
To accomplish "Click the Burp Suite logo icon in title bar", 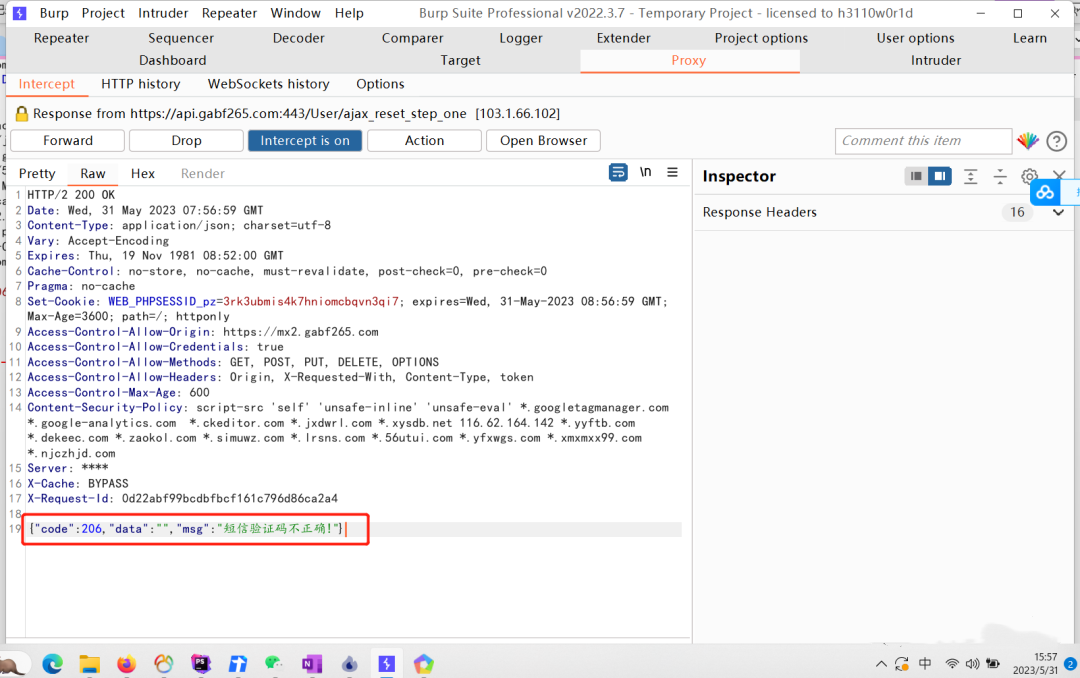I will 19,13.
